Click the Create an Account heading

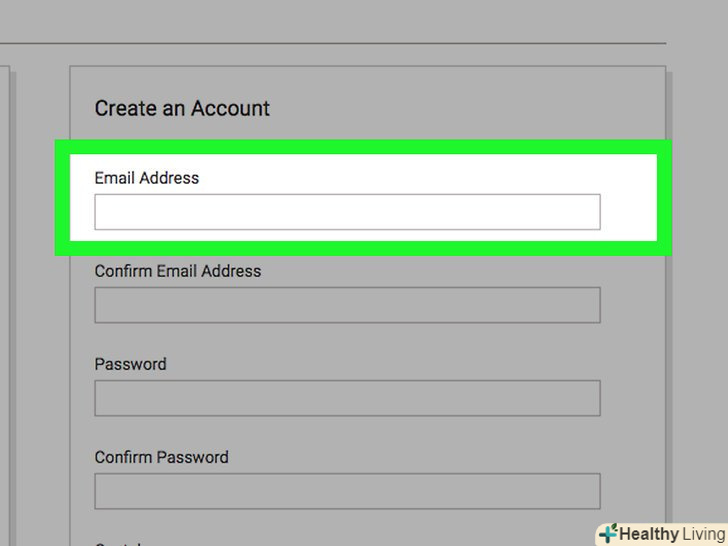tap(182, 108)
